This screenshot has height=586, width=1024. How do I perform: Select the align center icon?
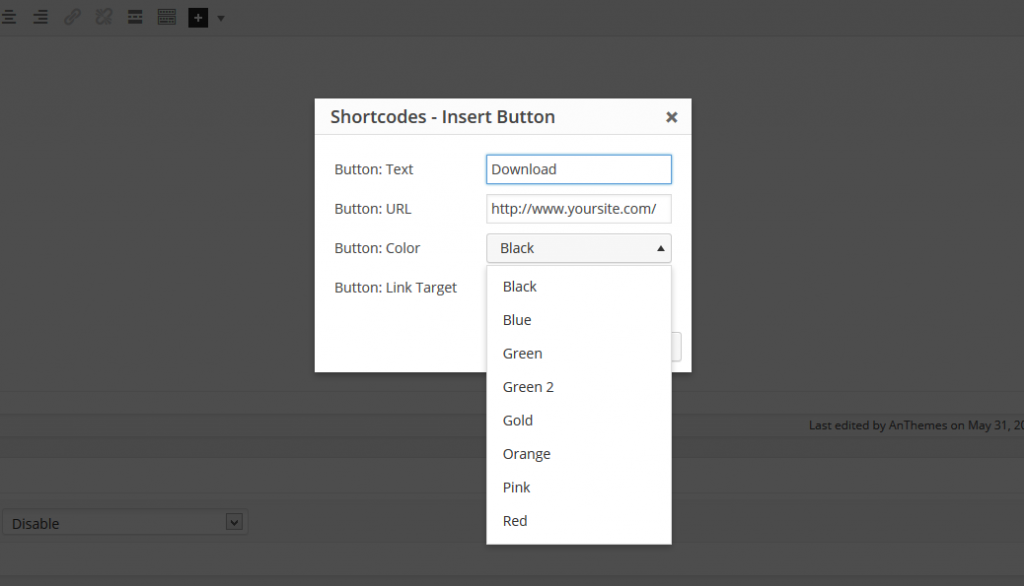[x=9, y=17]
